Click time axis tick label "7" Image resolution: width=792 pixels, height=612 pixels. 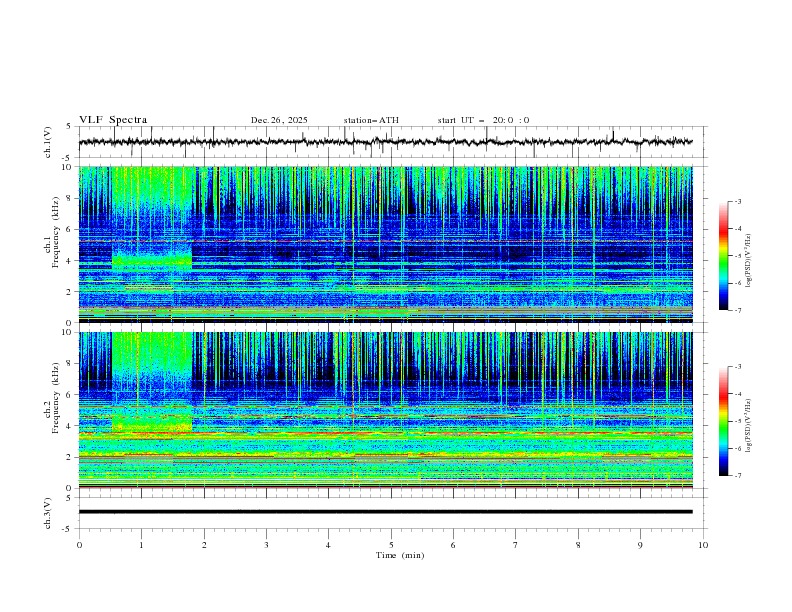pyautogui.click(x=516, y=545)
